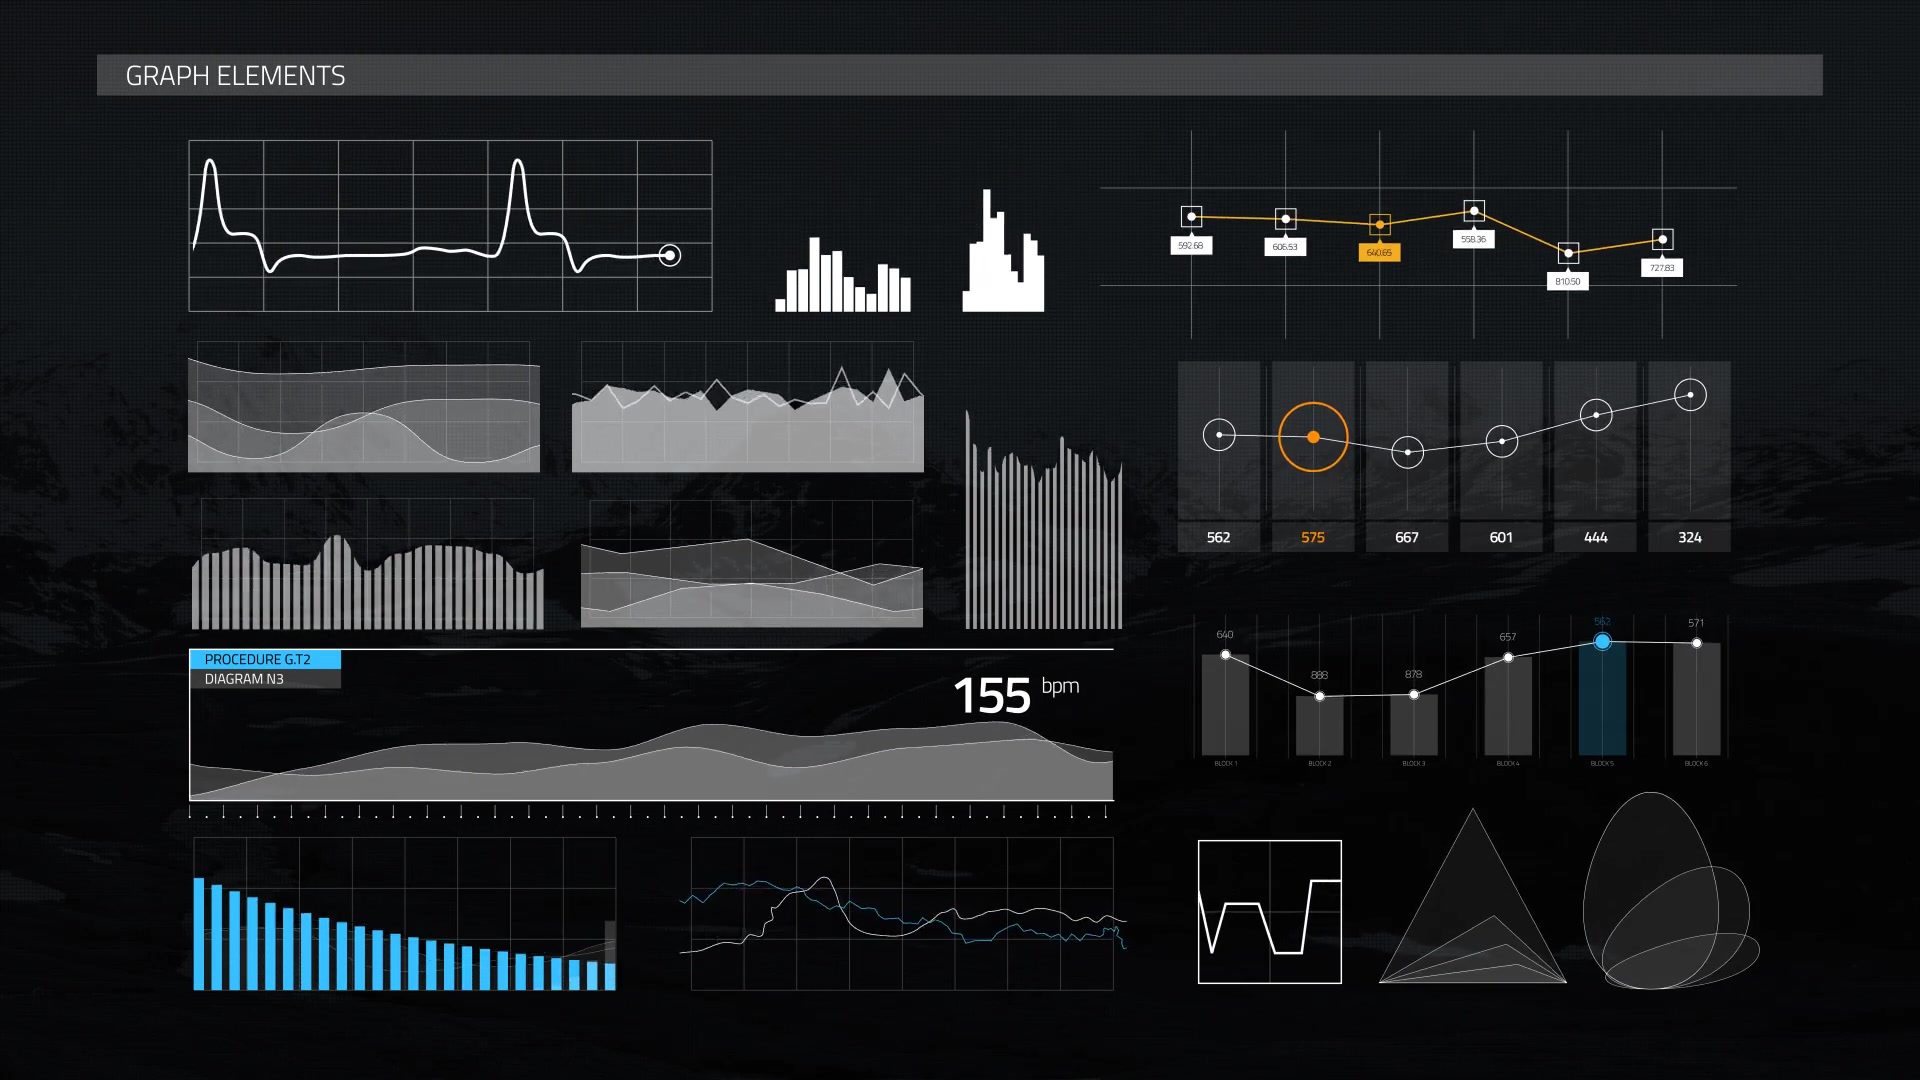
Task: Click the 324 value box
Action: 1690,537
